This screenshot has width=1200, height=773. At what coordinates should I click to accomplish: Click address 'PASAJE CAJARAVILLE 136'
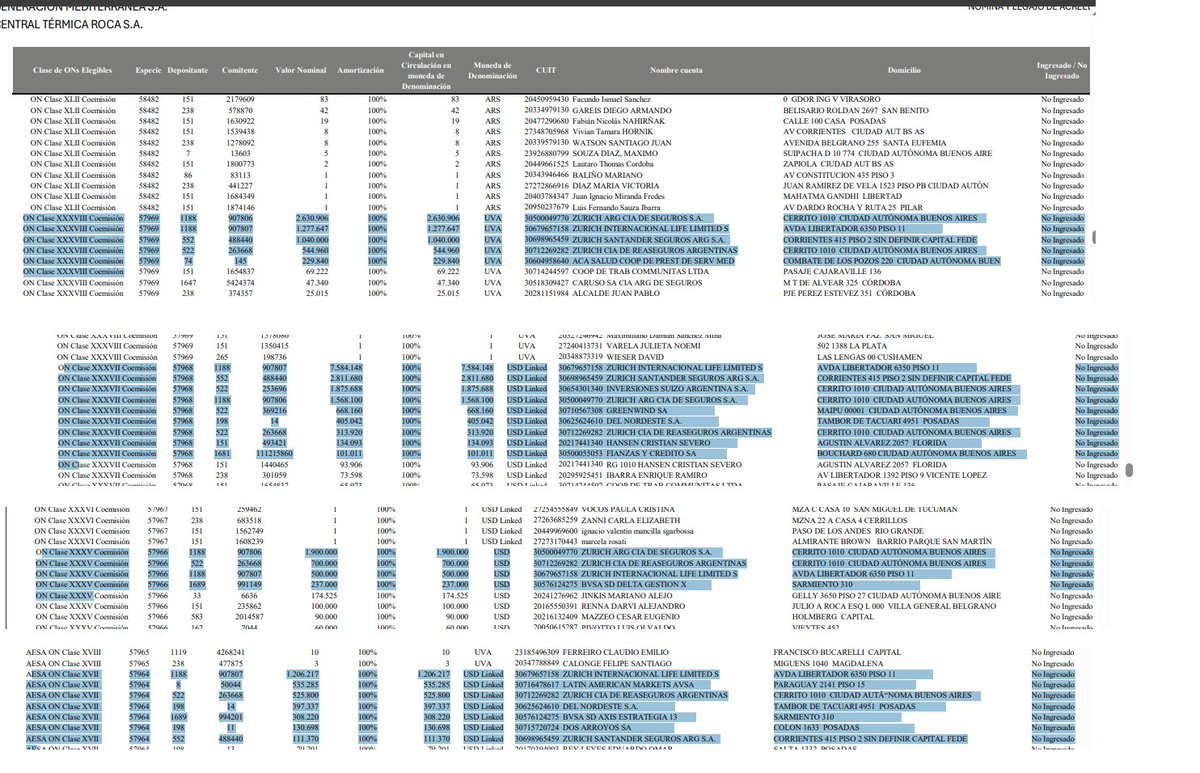coord(832,272)
